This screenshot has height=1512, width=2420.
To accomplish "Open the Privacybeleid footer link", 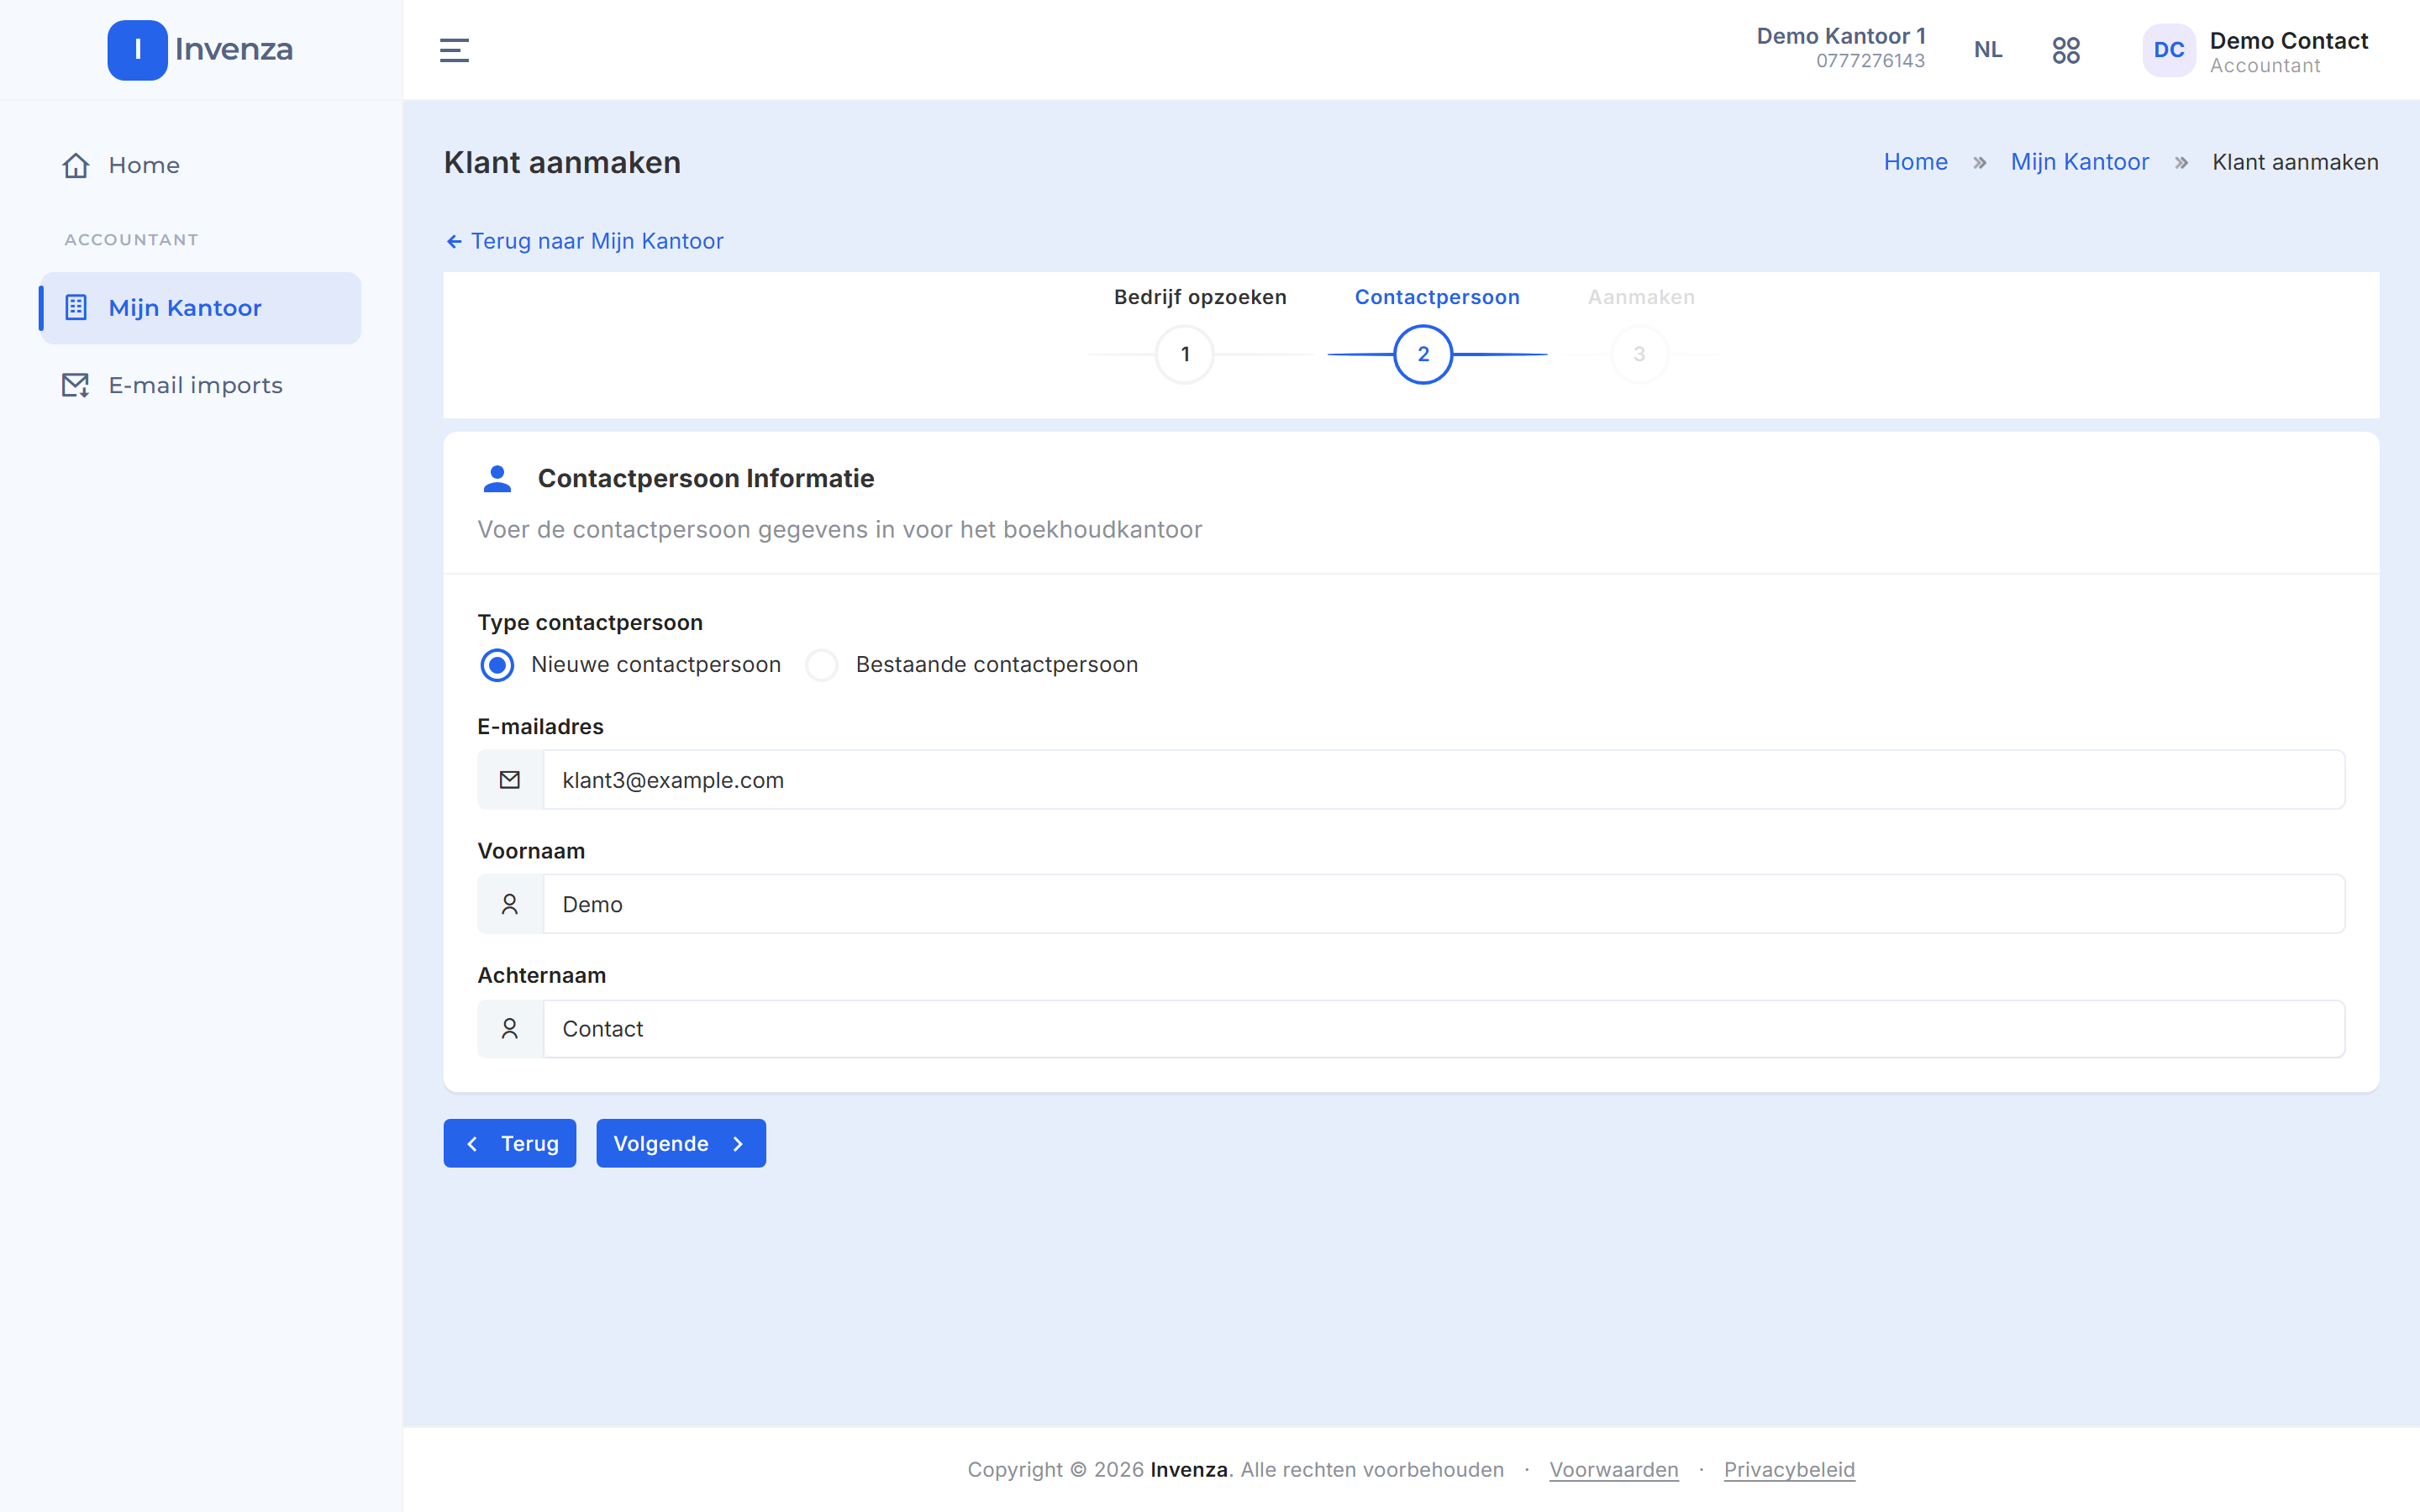I will [1789, 1469].
